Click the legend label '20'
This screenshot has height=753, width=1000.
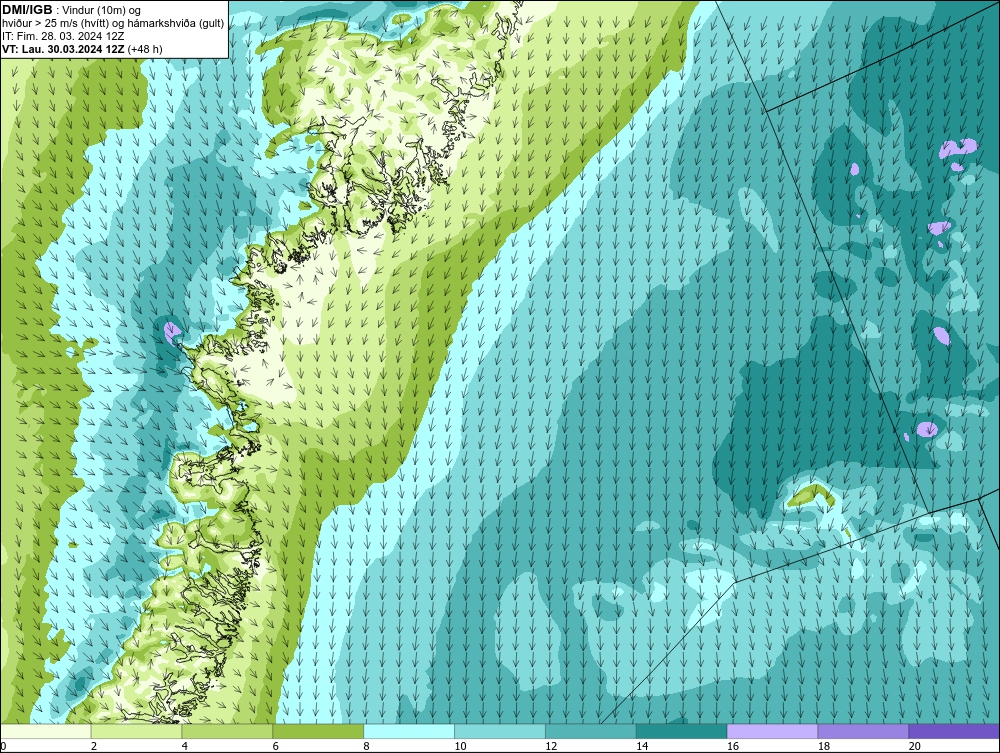click(x=915, y=746)
